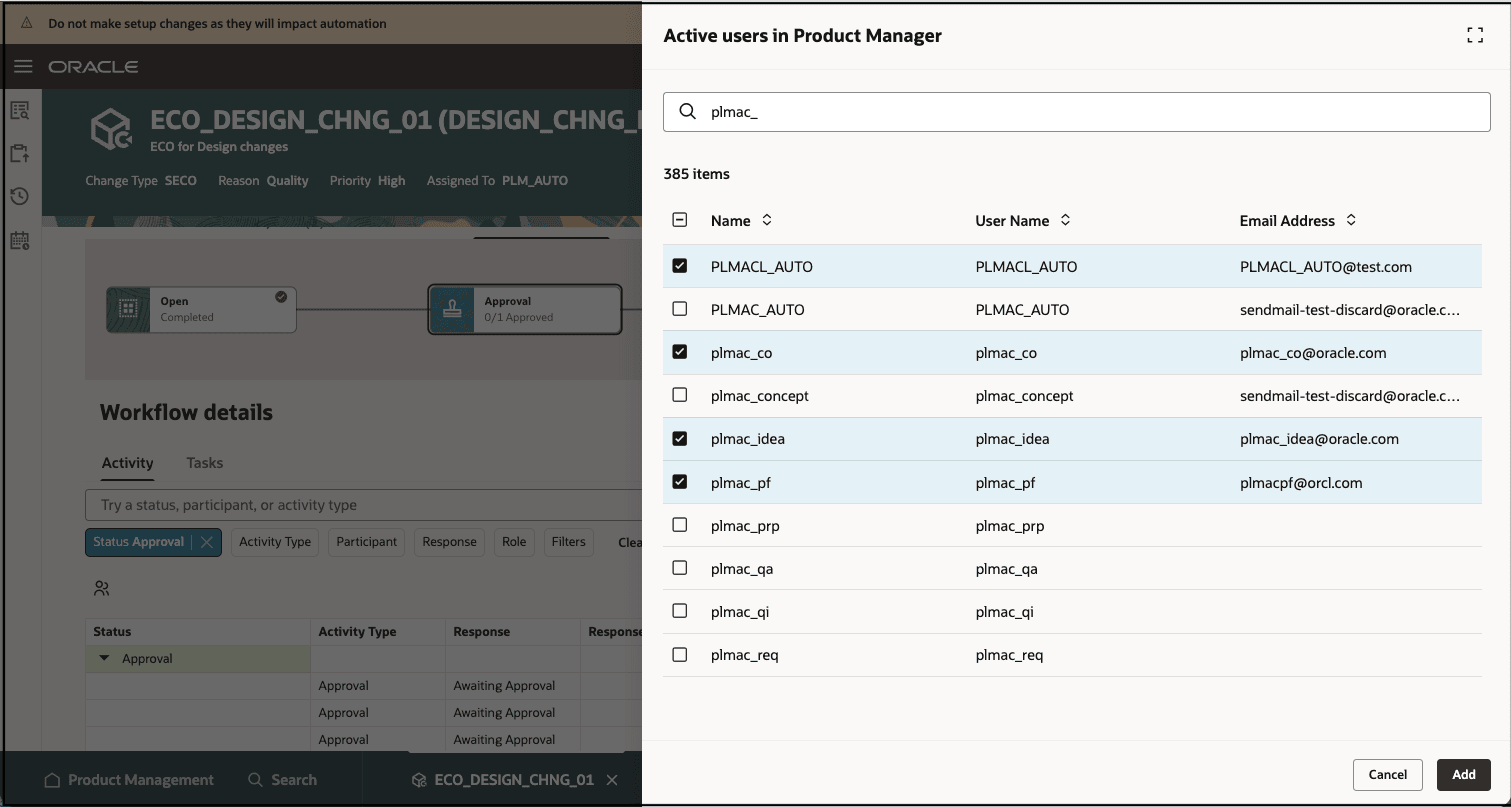The height and width of the screenshot is (807, 1511).
Task: Collapse the Approval status tree row
Action: (104, 659)
